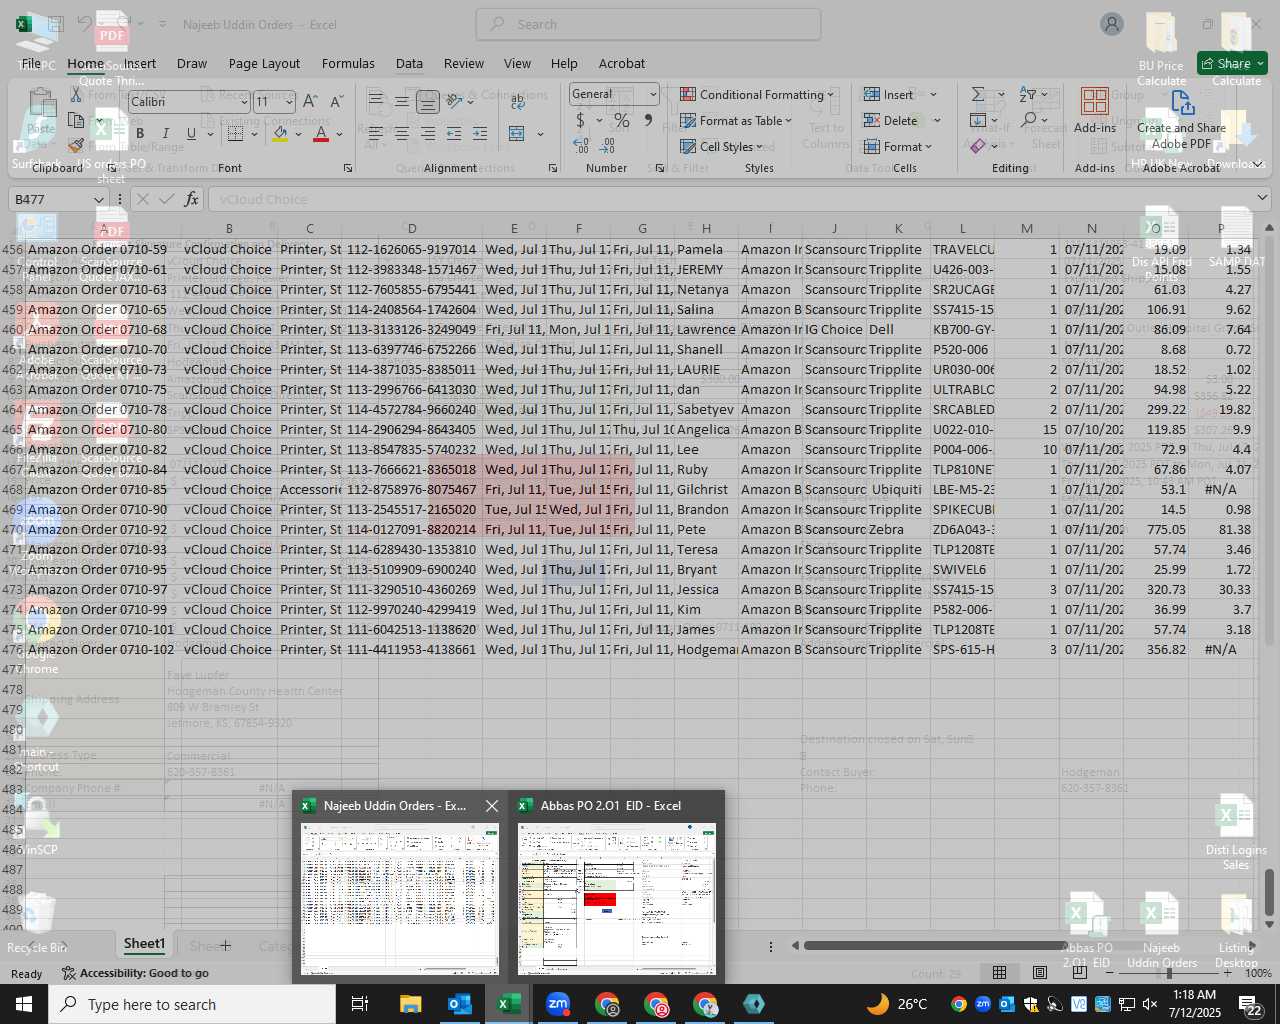This screenshot has height=1024, width=1280.
Task: Switch to the Data tab
Action: 409,63
